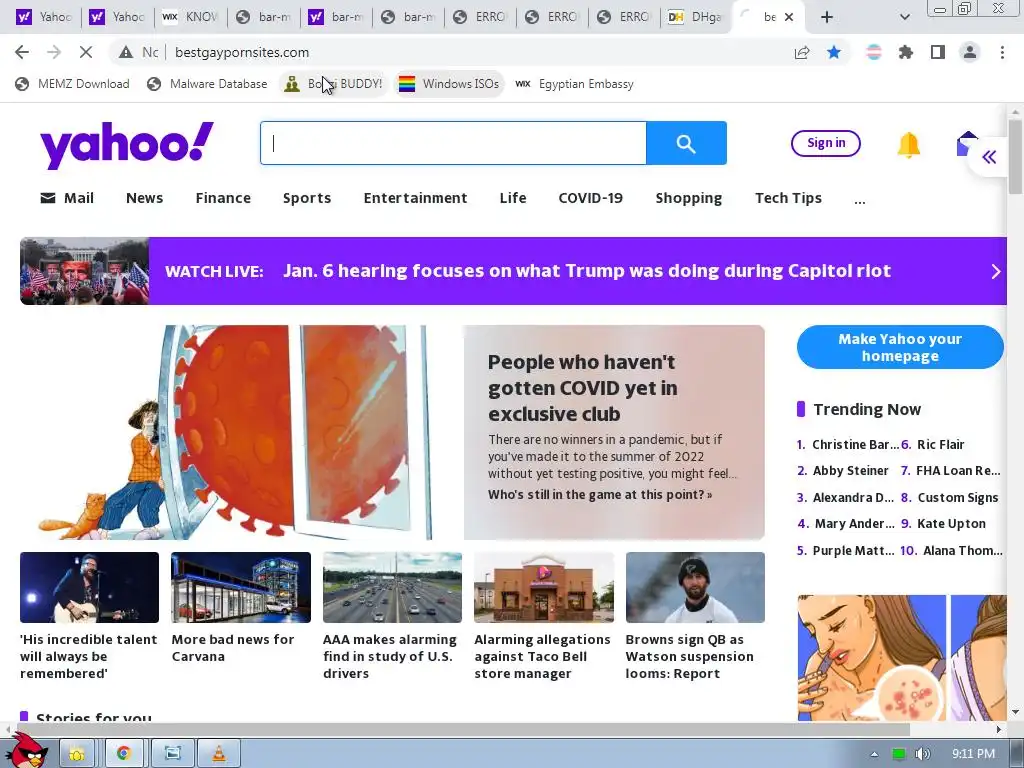Open the profile avatar icon
The height and width of the screenshot is (768, 1024).
[x=970, y=52]
